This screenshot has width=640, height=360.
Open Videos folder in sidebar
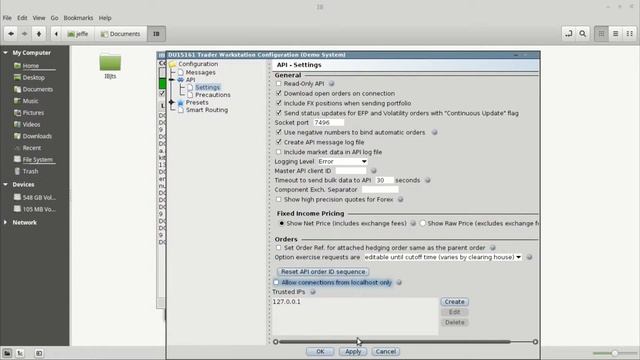[31, 124]
